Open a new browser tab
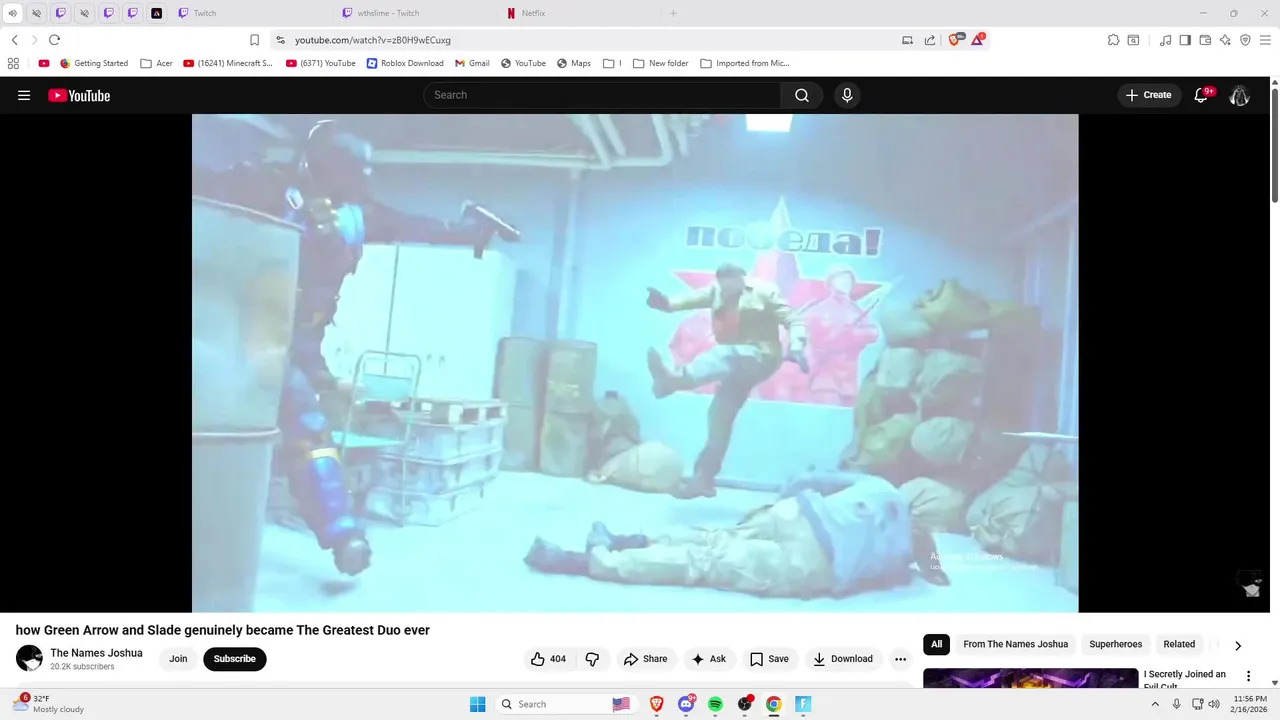 (673, 13)
